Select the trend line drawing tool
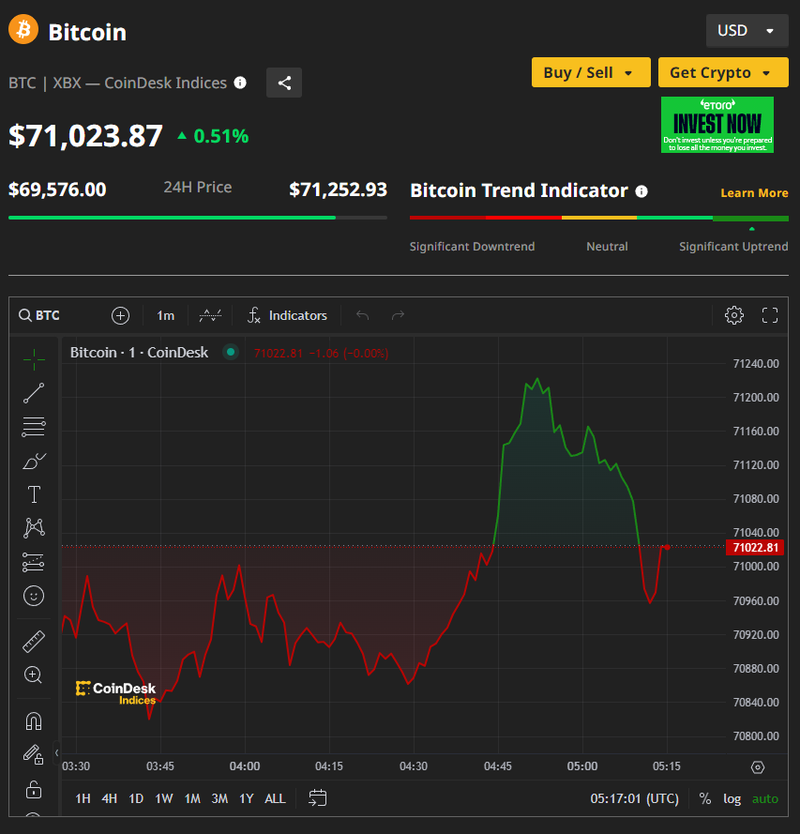This screenshot has height=834, width=800. (33, 392)
